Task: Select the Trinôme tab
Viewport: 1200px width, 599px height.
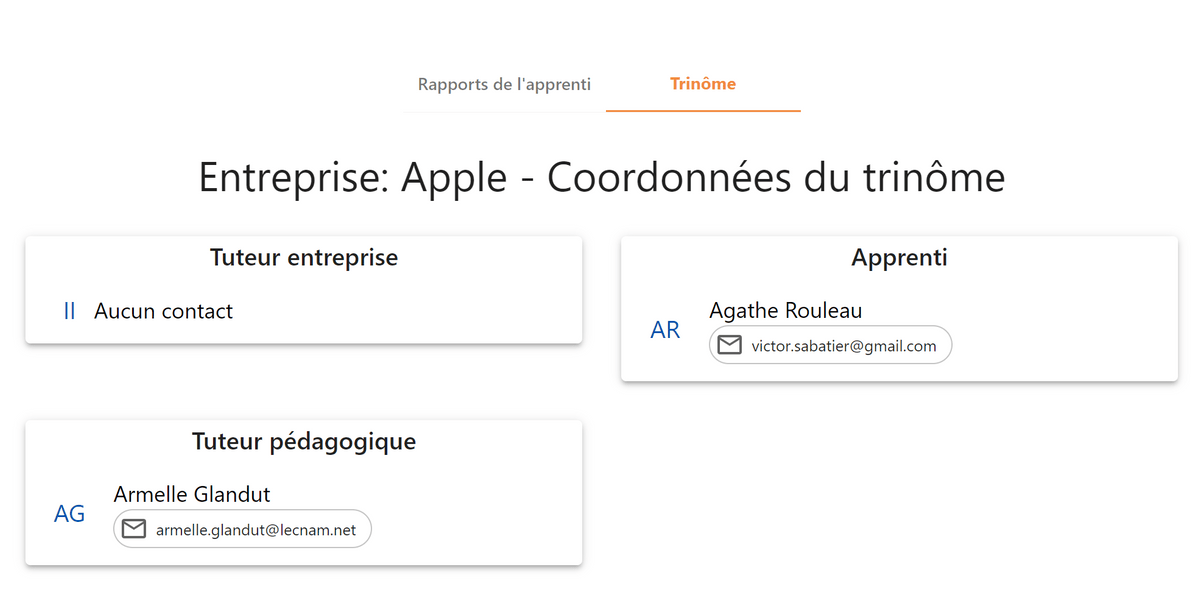Action: 703,84
